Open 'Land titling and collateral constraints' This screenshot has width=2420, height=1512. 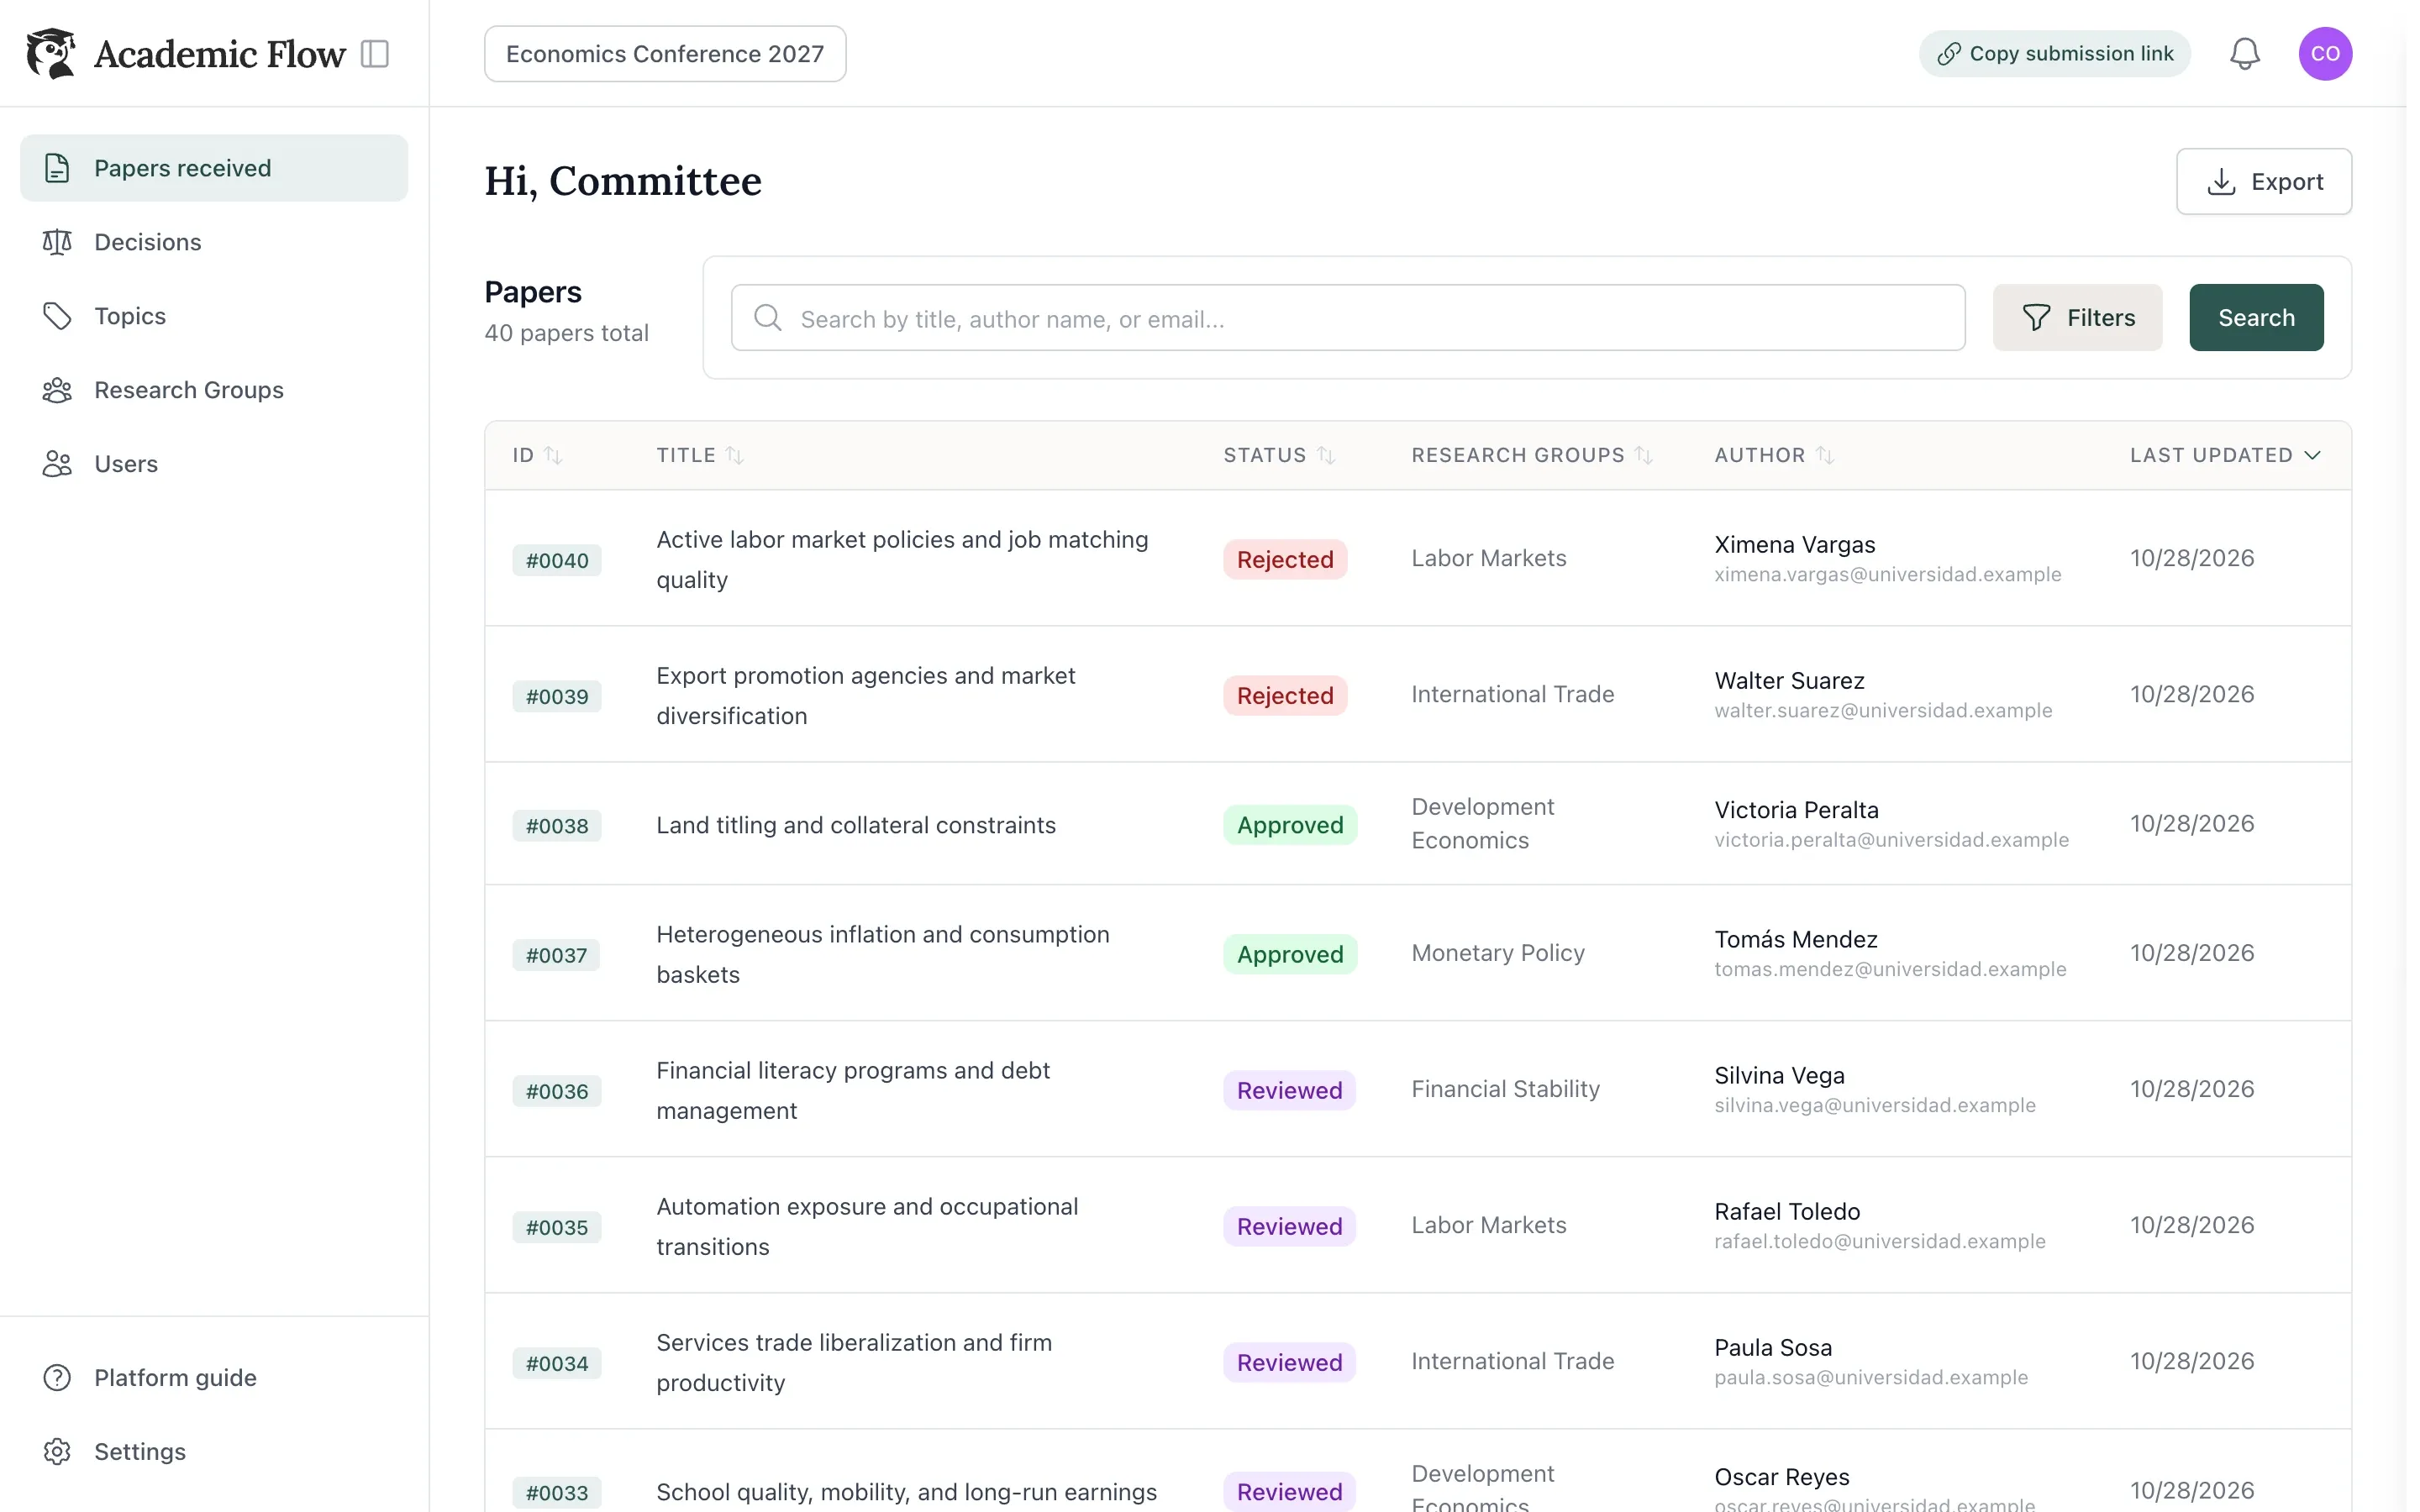click(x=856, y=825)
